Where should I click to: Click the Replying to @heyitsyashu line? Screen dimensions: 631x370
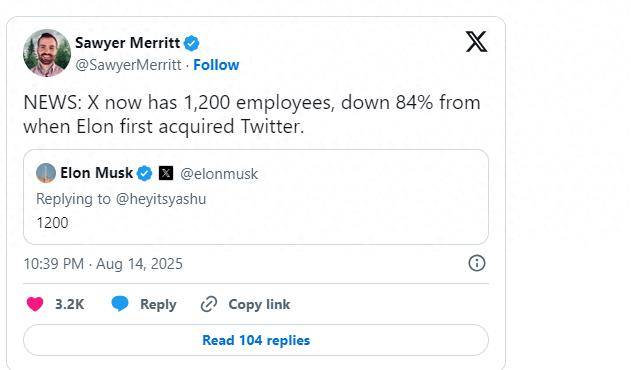121,199
